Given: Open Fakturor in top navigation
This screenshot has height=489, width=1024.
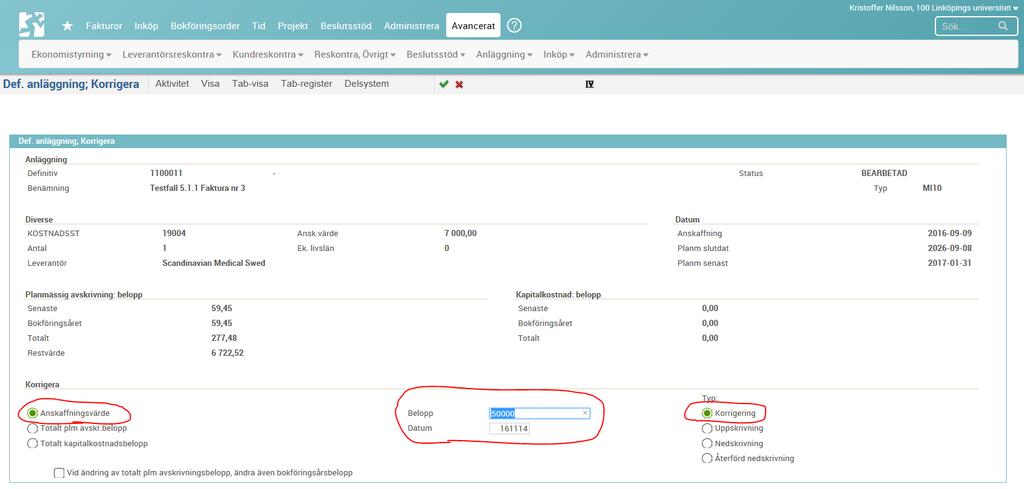Looking at the screenshot, I should click(x=104, y=26).
